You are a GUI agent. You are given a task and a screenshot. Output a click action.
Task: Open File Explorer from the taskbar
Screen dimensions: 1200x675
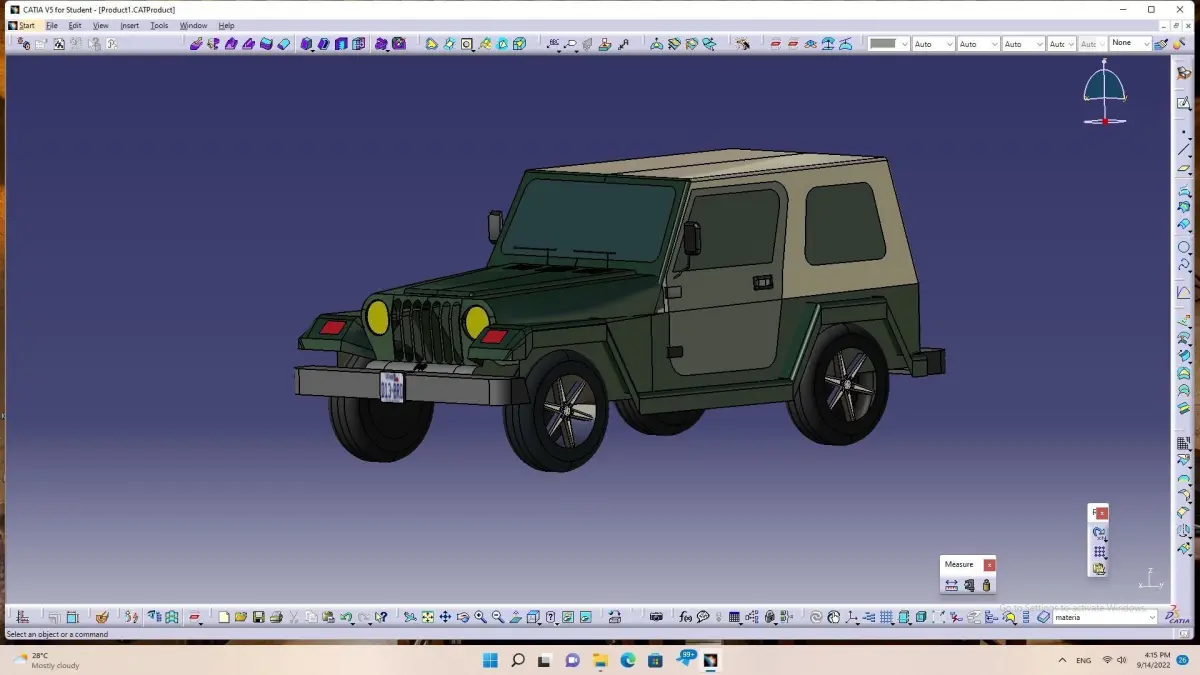pos(600,660)
